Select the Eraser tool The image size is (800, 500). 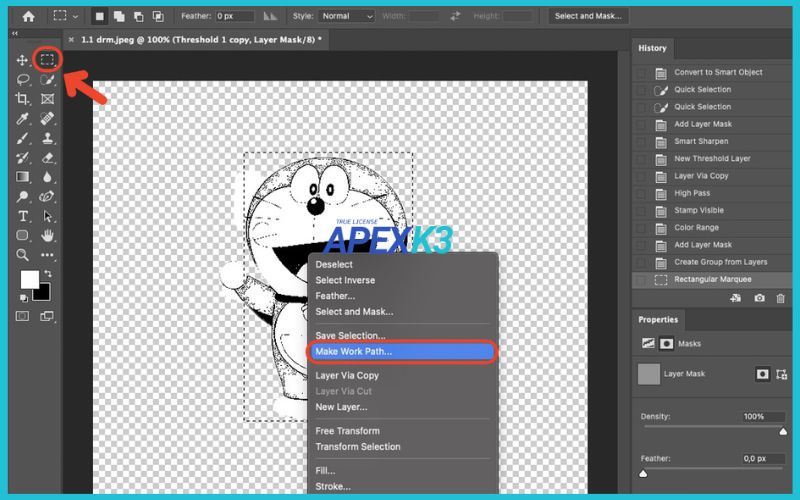(x=47, y=158)
